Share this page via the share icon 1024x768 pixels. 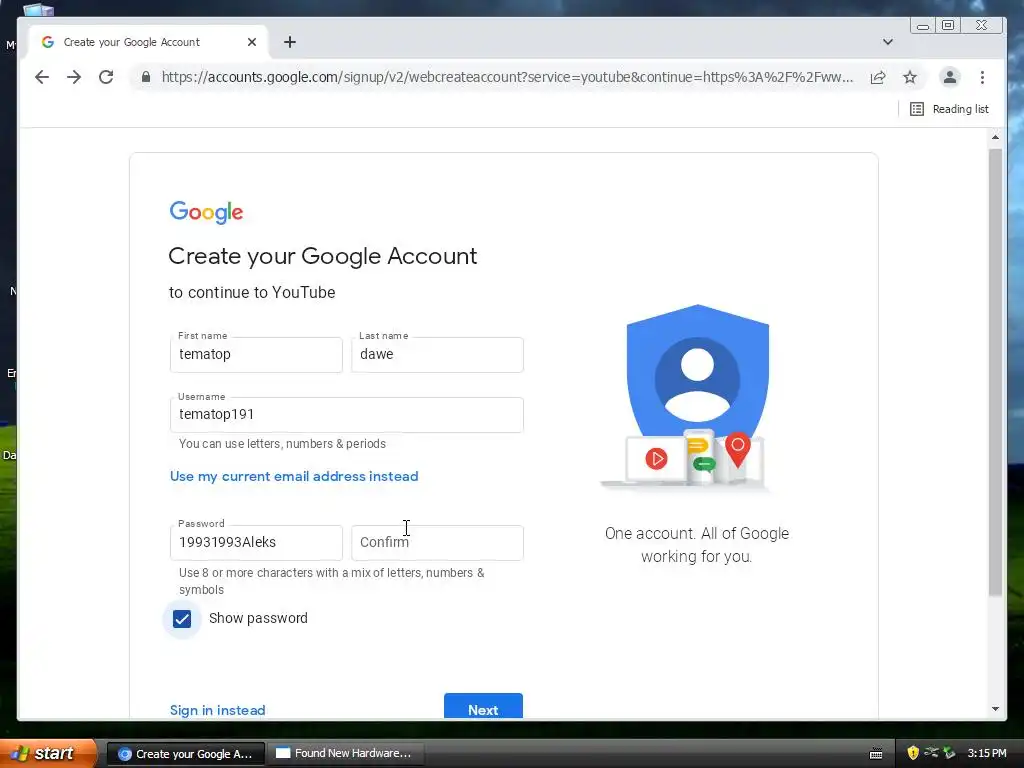[x=878, y=77]
